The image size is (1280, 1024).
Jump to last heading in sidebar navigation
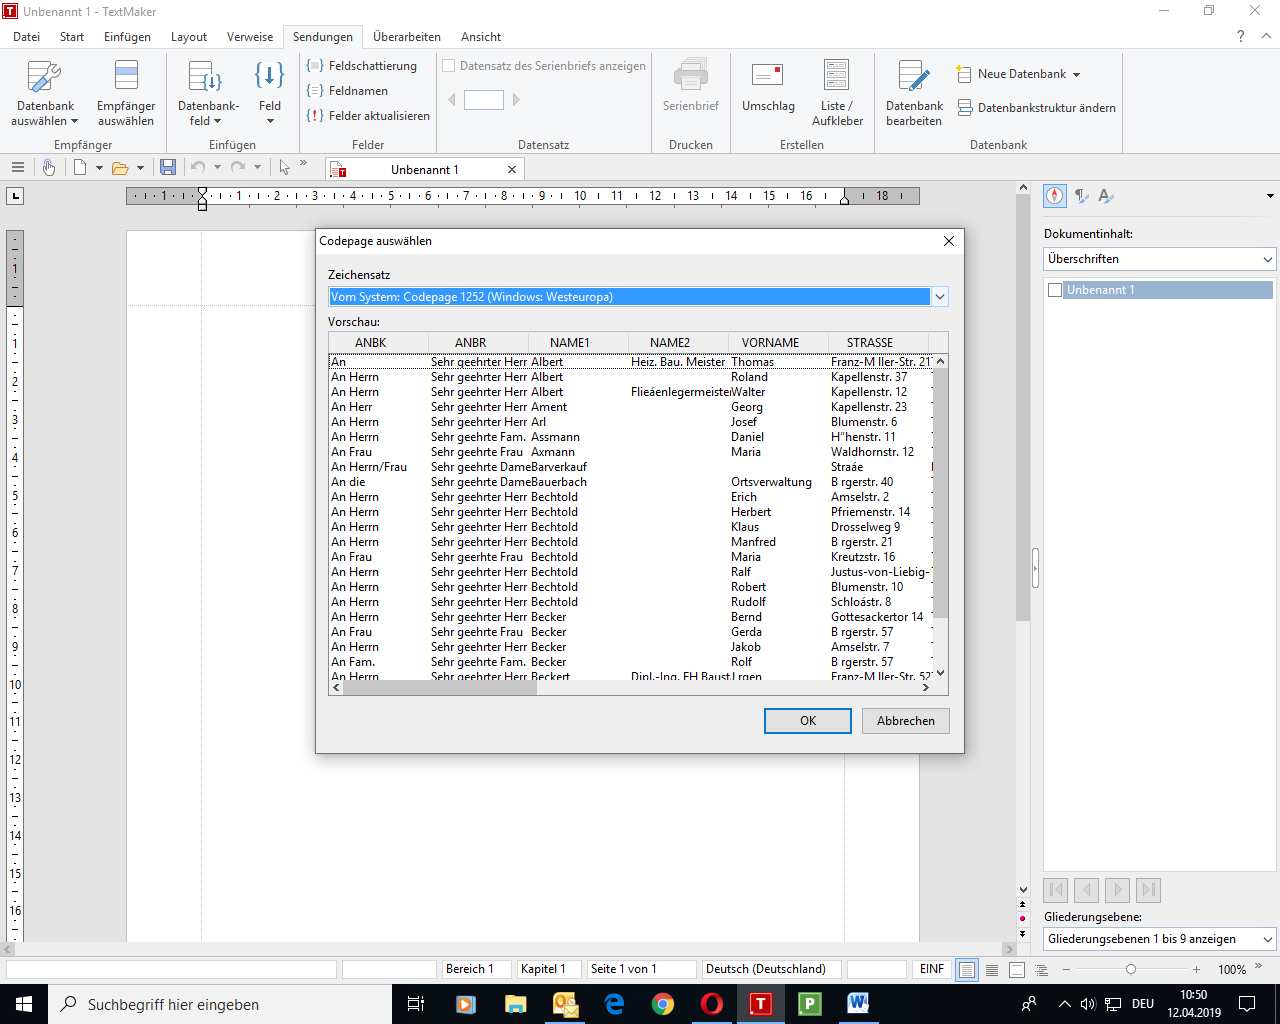(1149, 890)
